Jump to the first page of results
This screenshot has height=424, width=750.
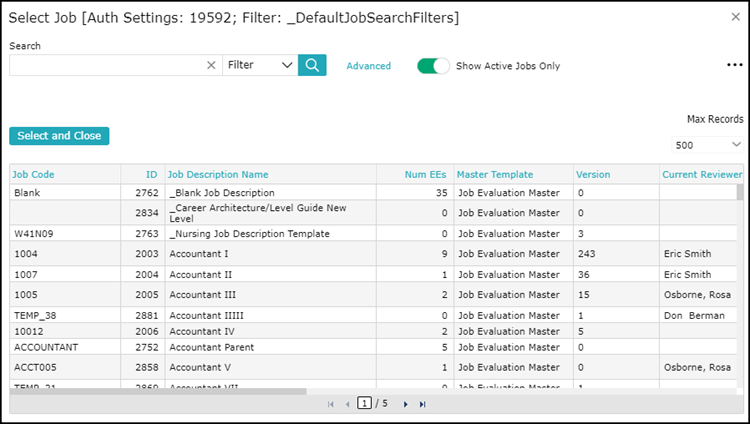tap(331, 404)
